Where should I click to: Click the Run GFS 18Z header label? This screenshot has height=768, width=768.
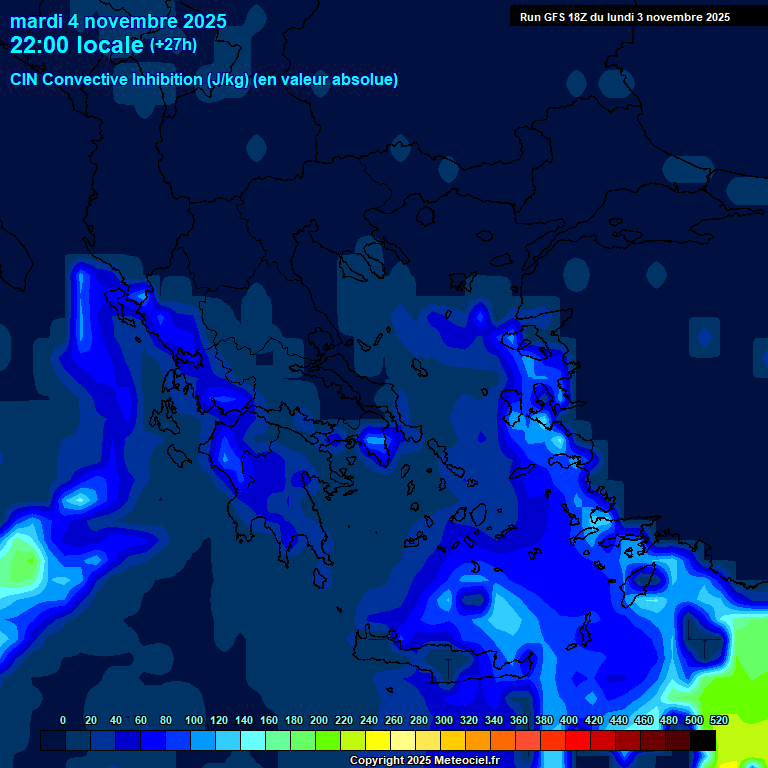[x=624, y=17]
